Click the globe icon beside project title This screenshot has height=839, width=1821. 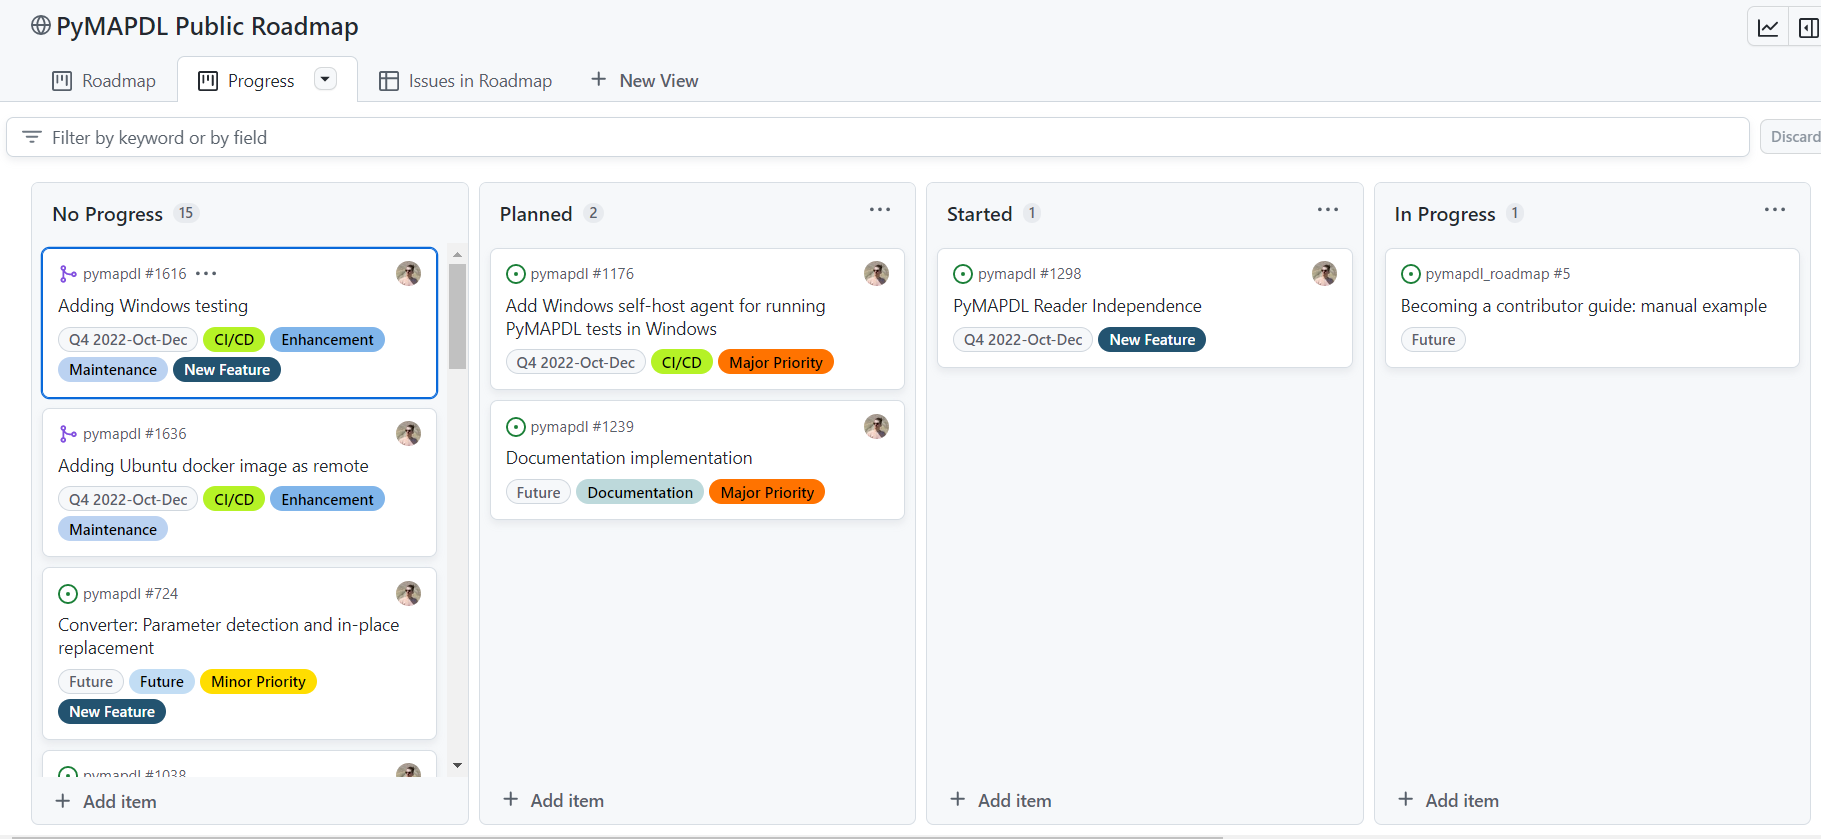pyautogui.click(x=41, y=26)
